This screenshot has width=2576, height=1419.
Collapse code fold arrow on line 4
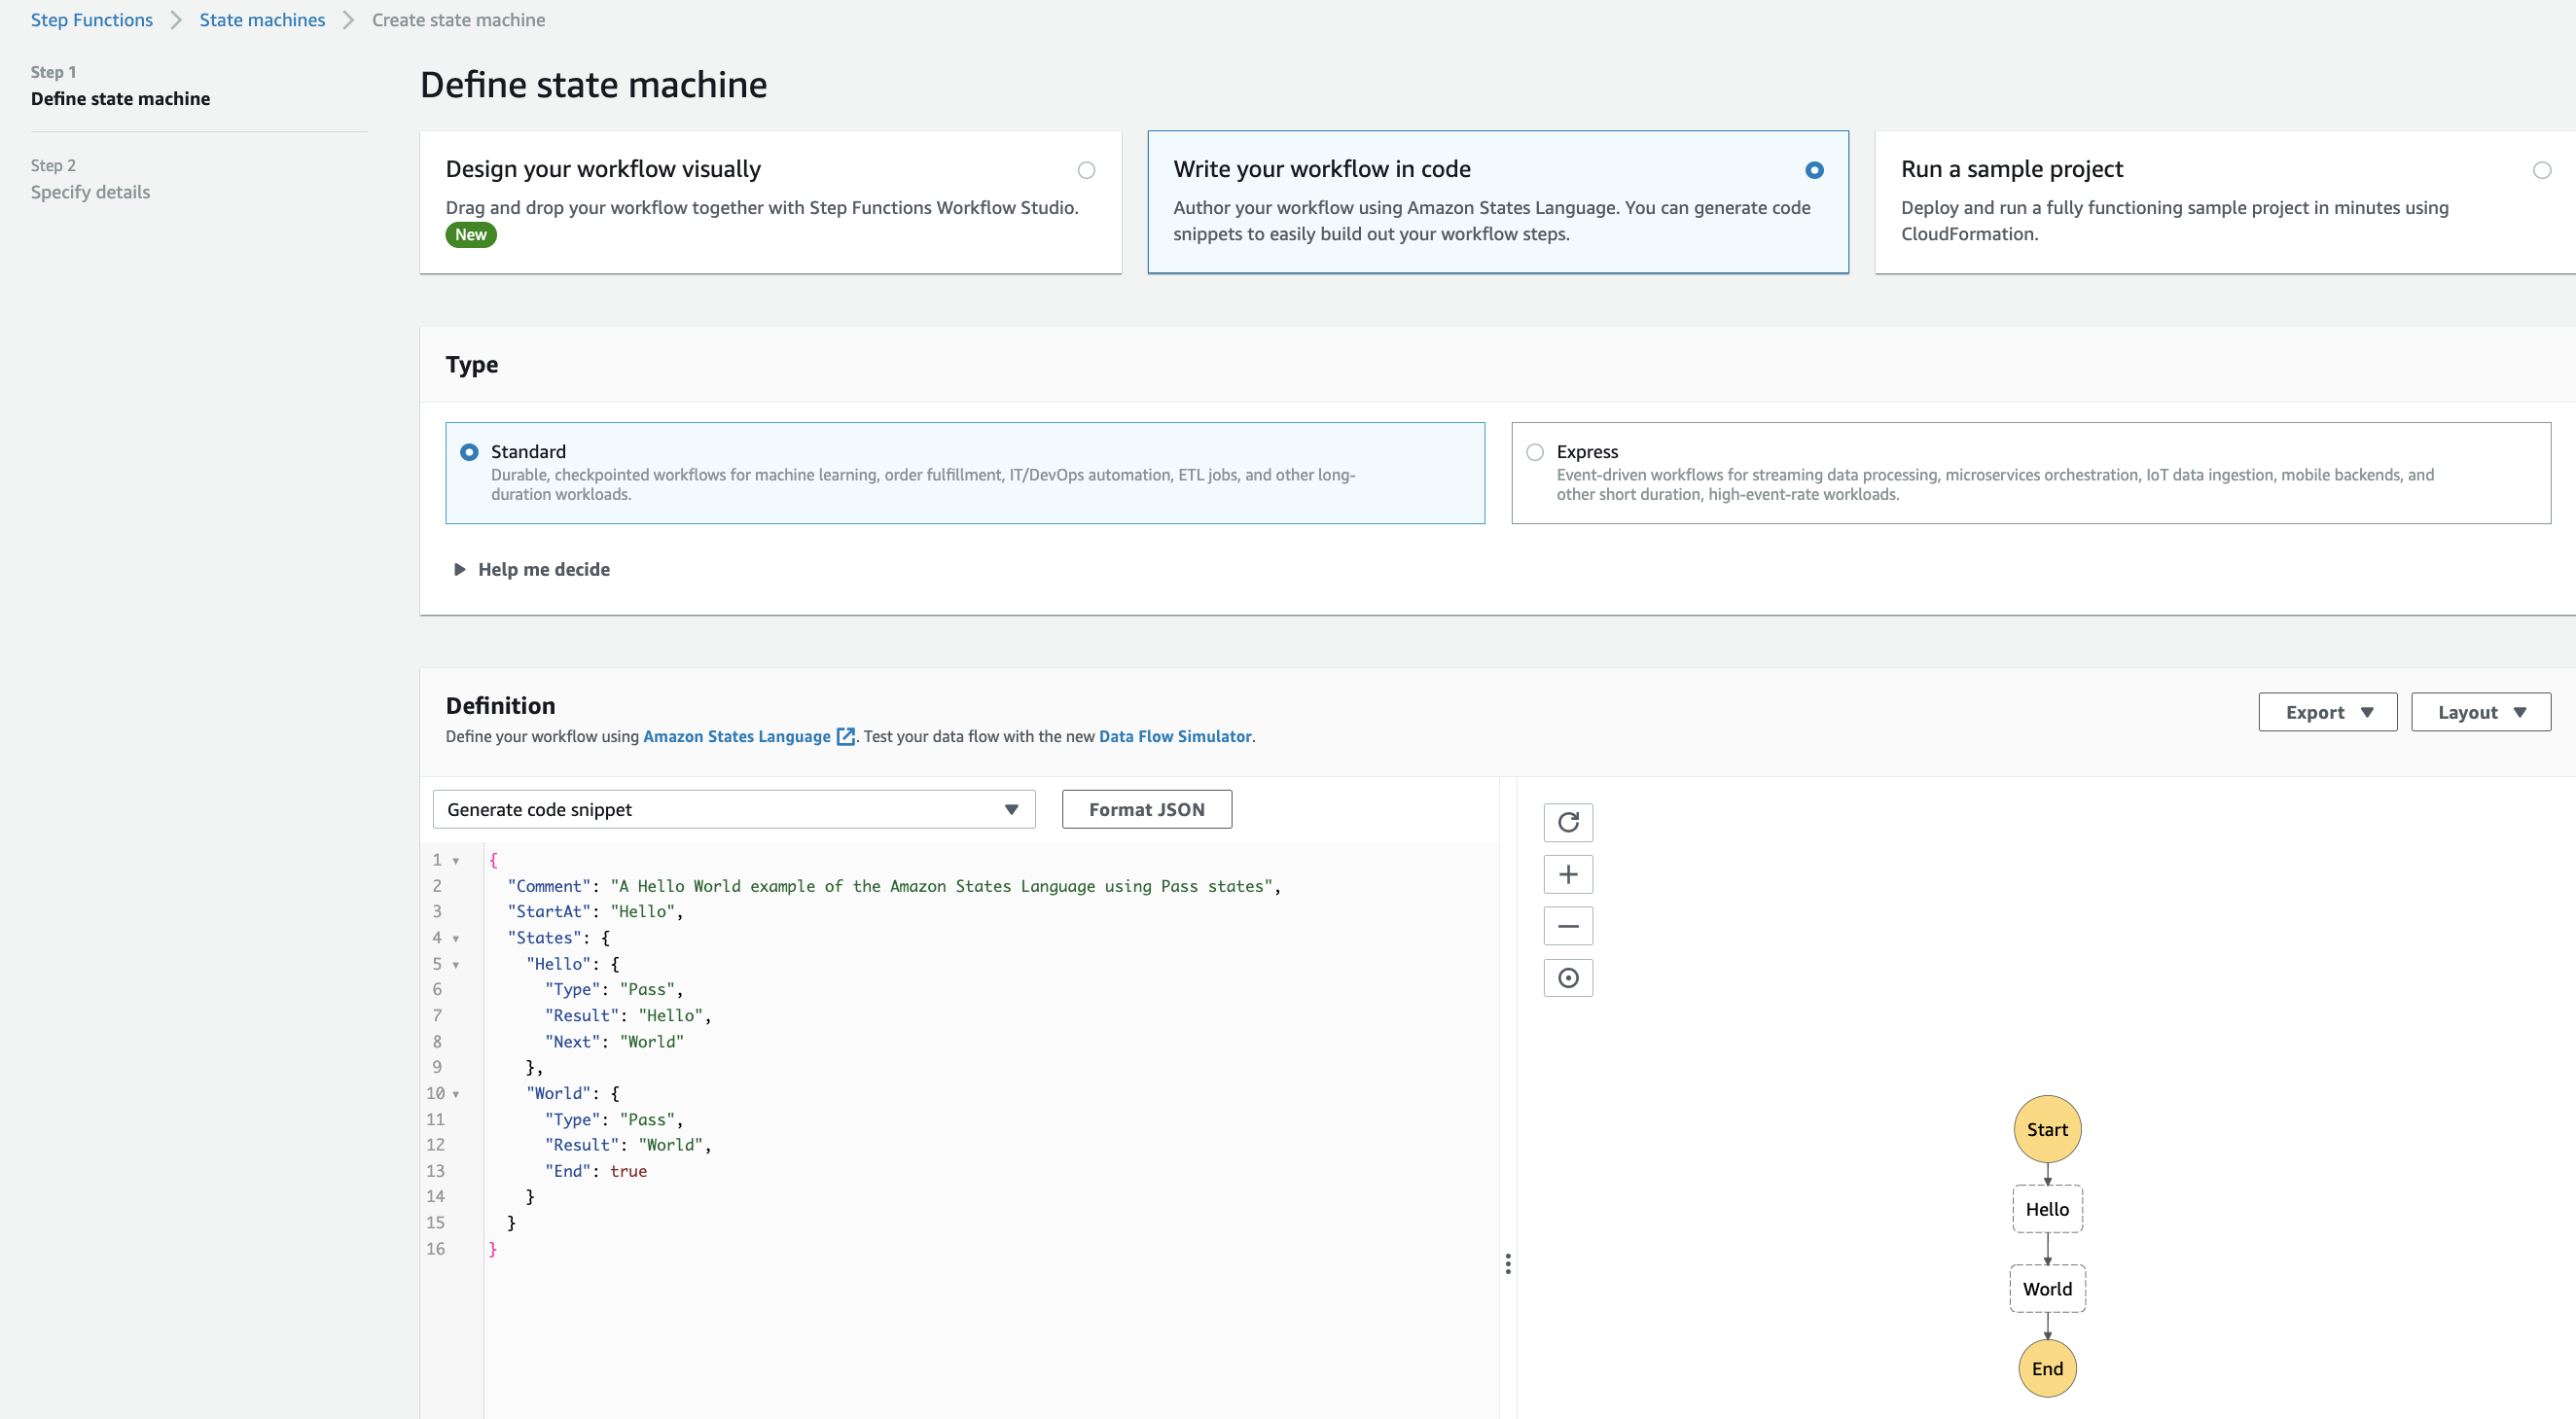(x=456, y=938)
